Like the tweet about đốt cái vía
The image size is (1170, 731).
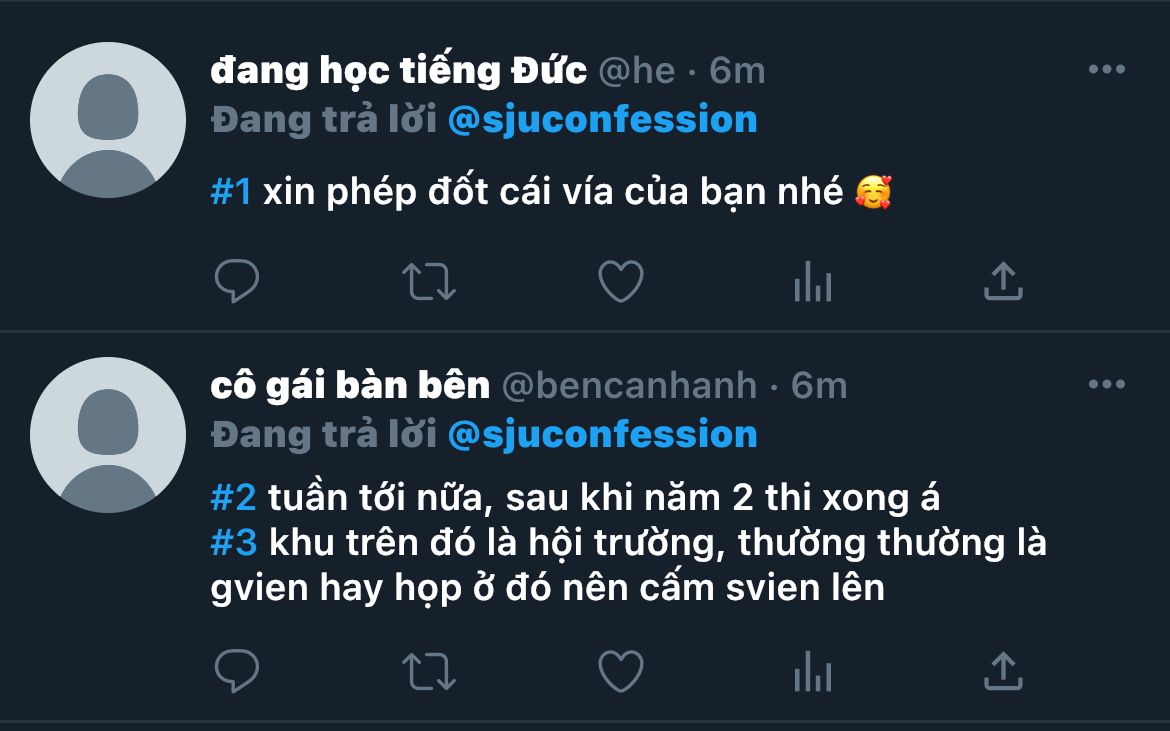click(621, 281)
